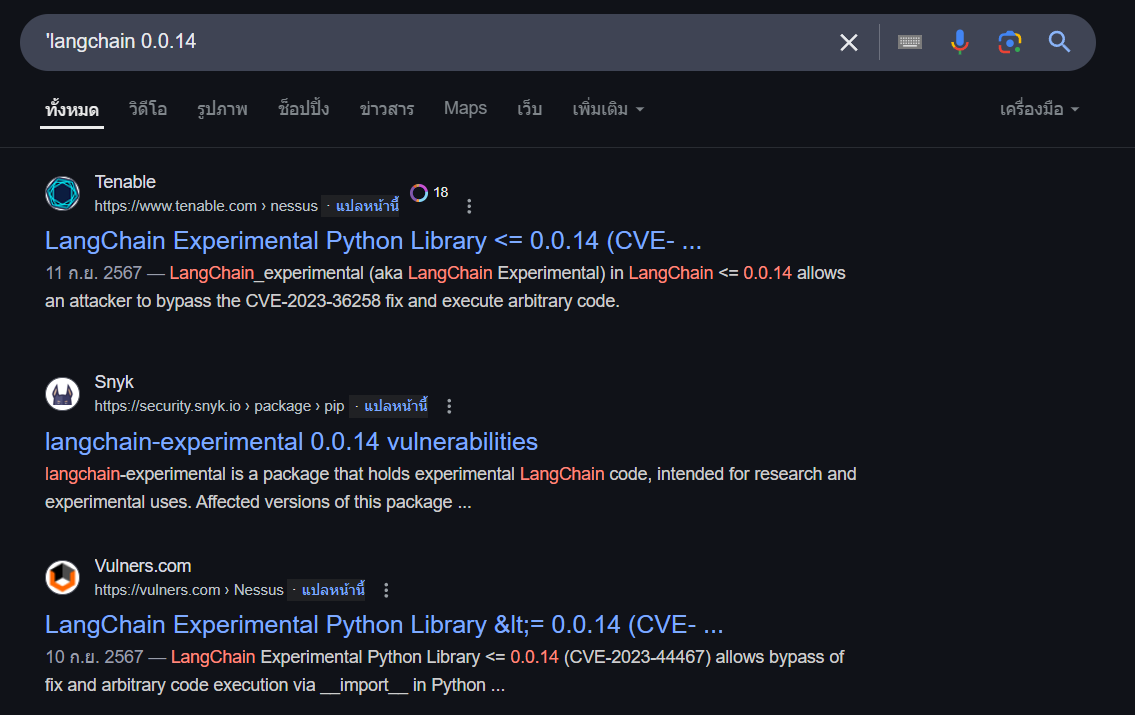This screenshot has width=1135, height=715.
Task: Click the magnifying glass search button
Action: (1059, 42)
